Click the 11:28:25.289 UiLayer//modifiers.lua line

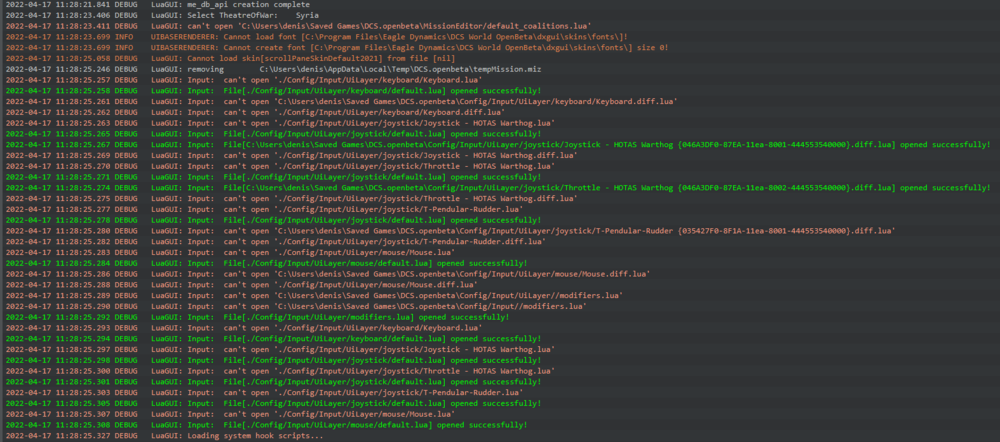point(314,295)
